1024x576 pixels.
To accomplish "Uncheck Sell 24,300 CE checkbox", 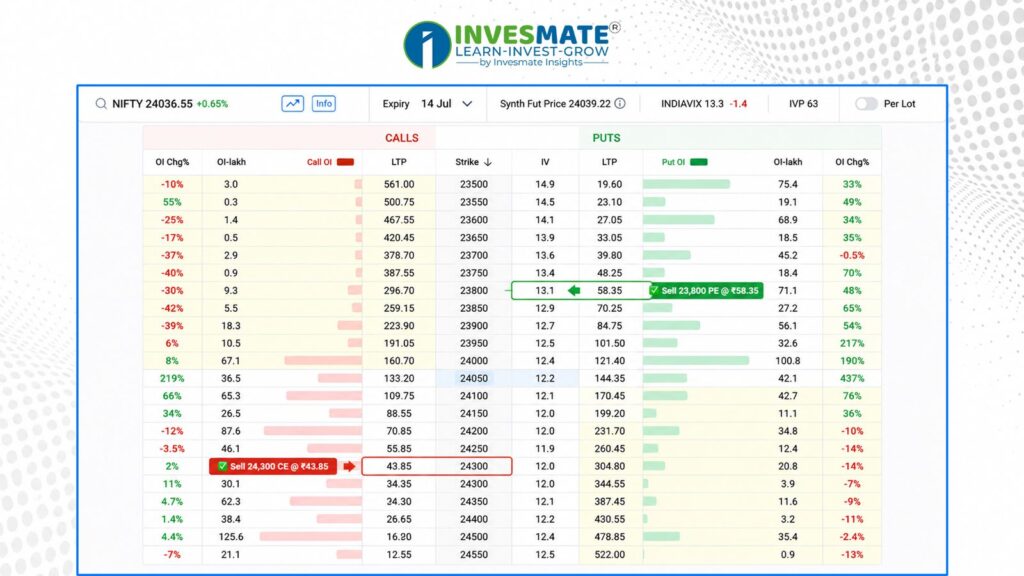I will [x=222, y=466].
